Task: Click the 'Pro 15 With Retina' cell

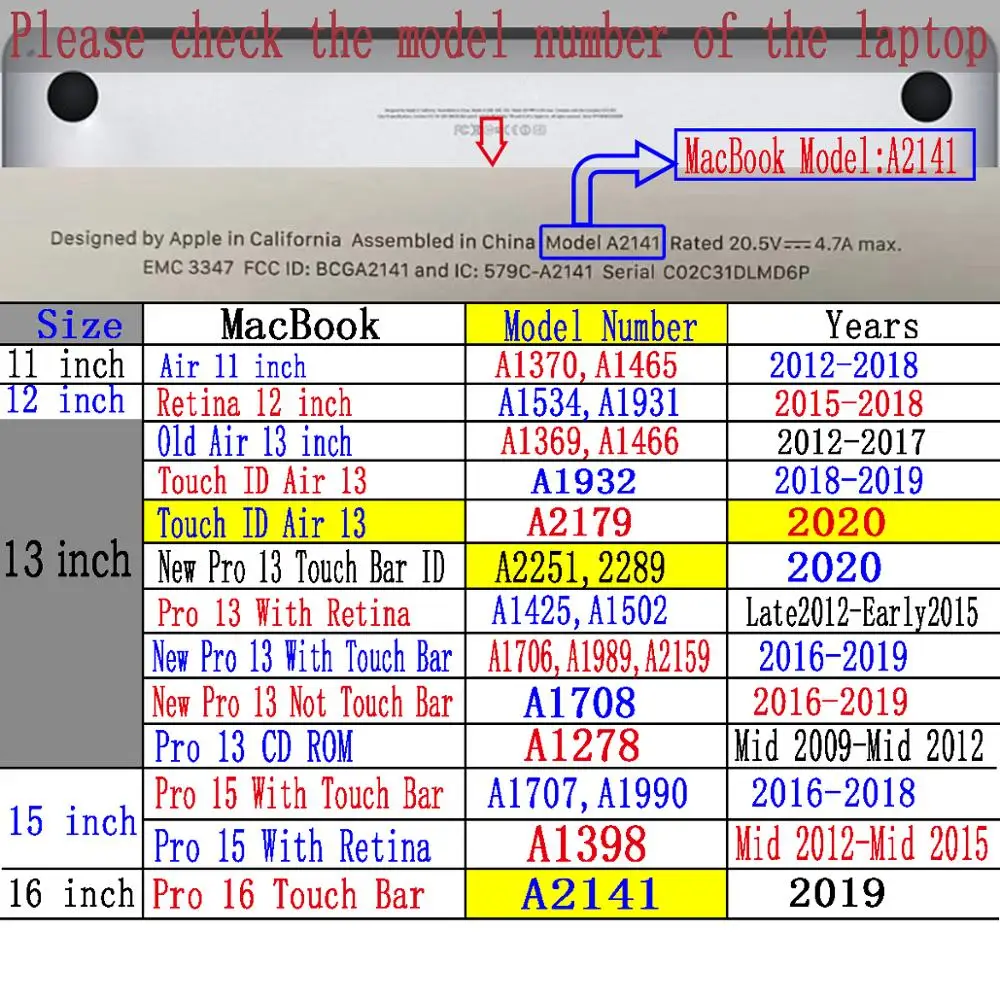Action: pos(304,844)
